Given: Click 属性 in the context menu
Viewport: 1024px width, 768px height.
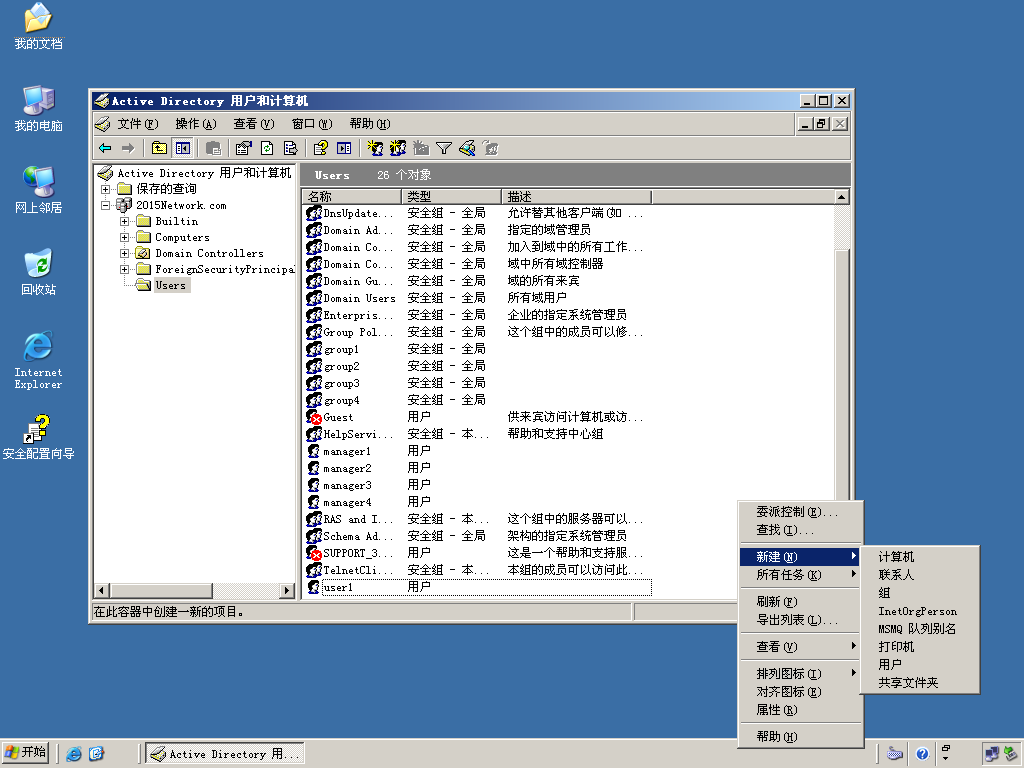Looking at the screenshot, I should (x=801, y=710).
